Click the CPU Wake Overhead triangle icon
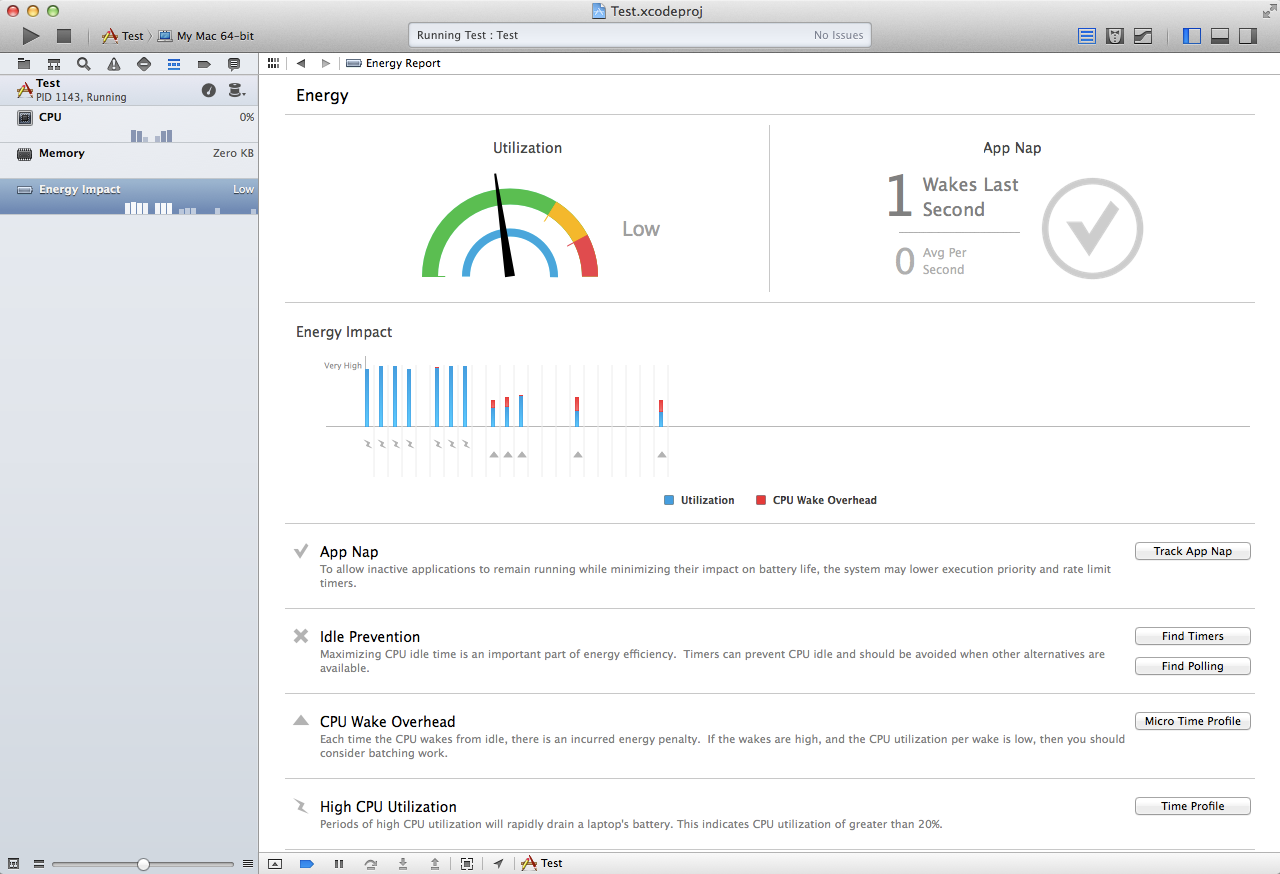This screenshot has width=1280, height=874. pos(301,720)
